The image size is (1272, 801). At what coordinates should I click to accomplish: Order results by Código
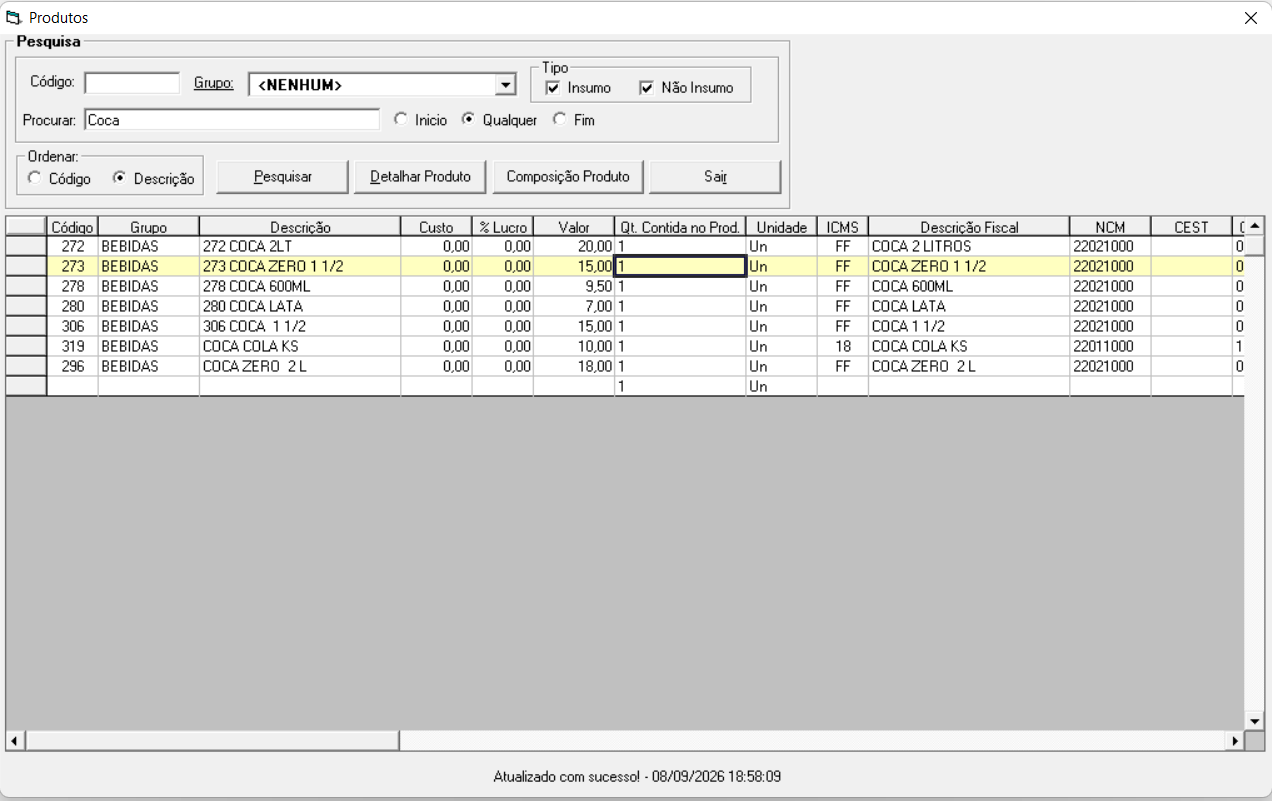point(34,178)
